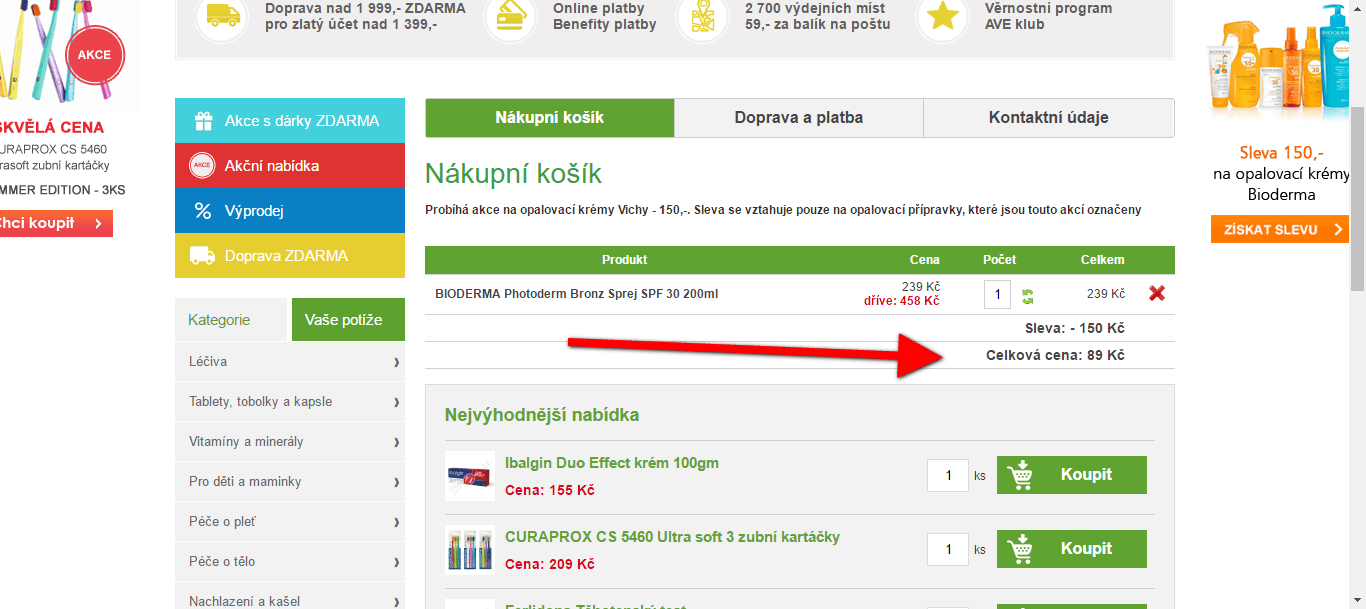Open Akční nabídka section

pos(290,166)
